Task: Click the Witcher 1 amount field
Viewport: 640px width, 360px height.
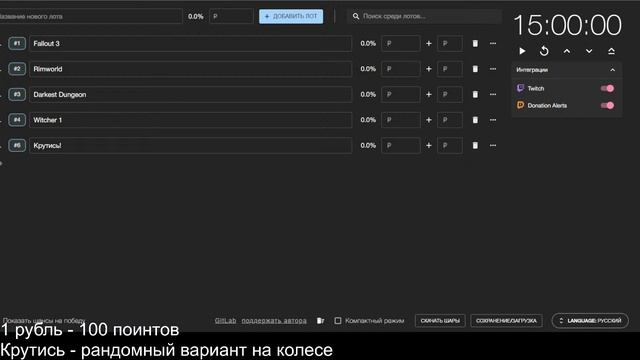Action: click(400, 120)
